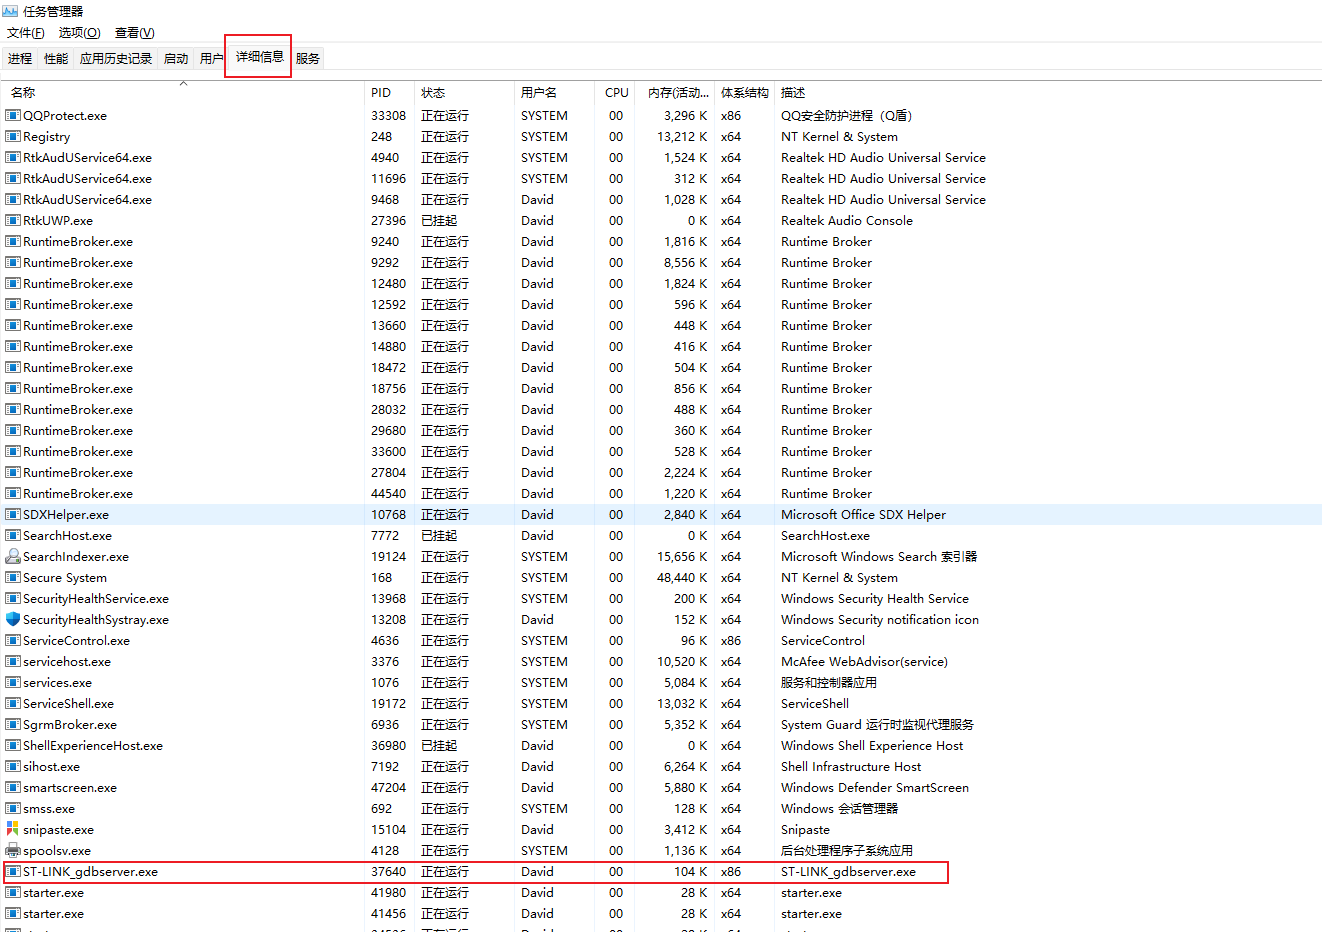Click description 'Shell Infrastructure Host'
Viewport: 1322px width, 932px height.
click(851, 766)
